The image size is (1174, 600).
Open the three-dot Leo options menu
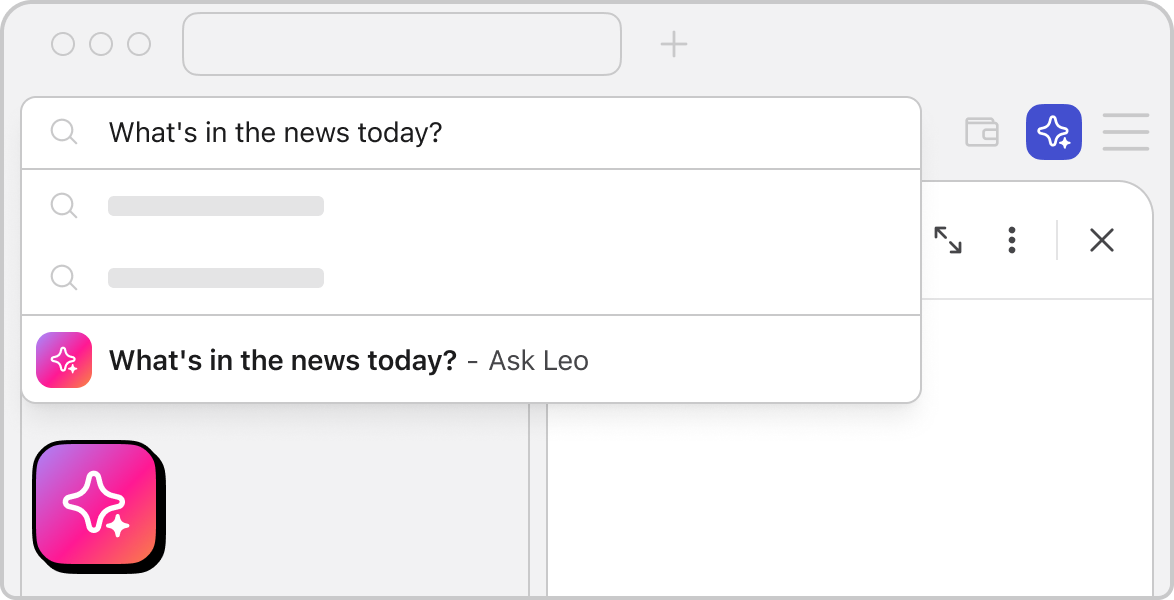click(x=1012, y=240)
